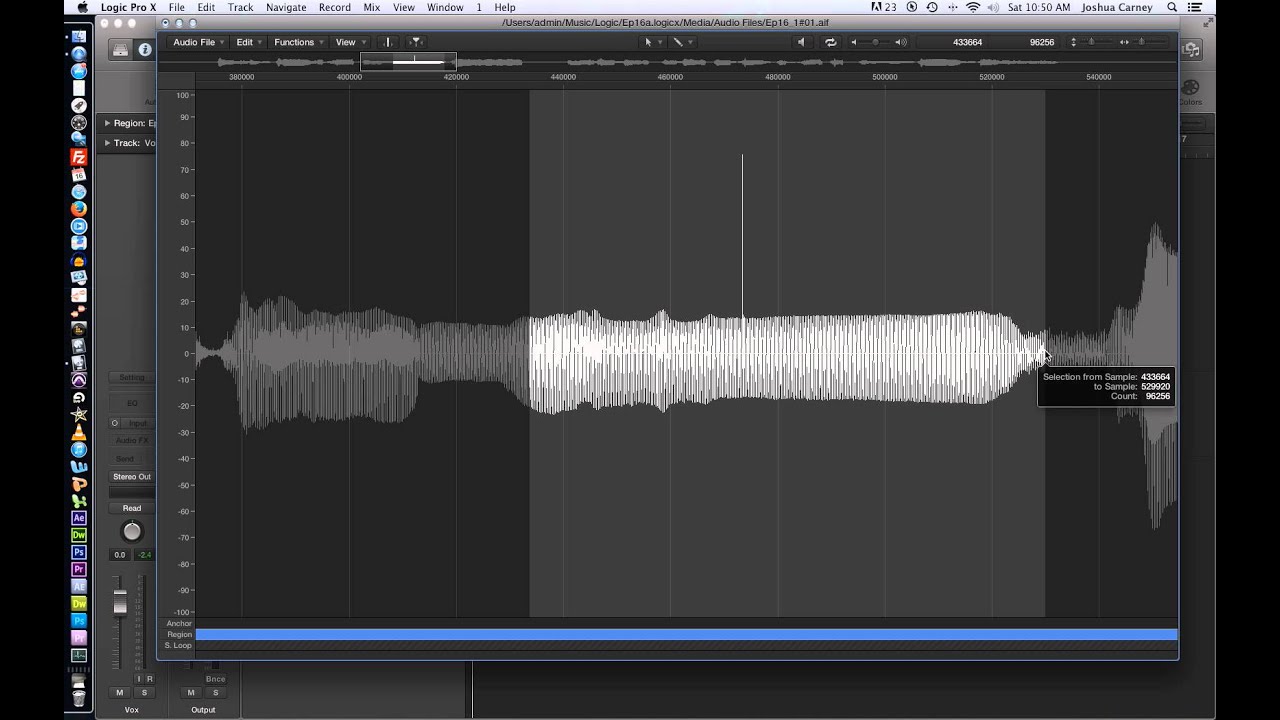Open the File menu
The width and height of the screenshot is (1280, 720).
coord(176,7)
